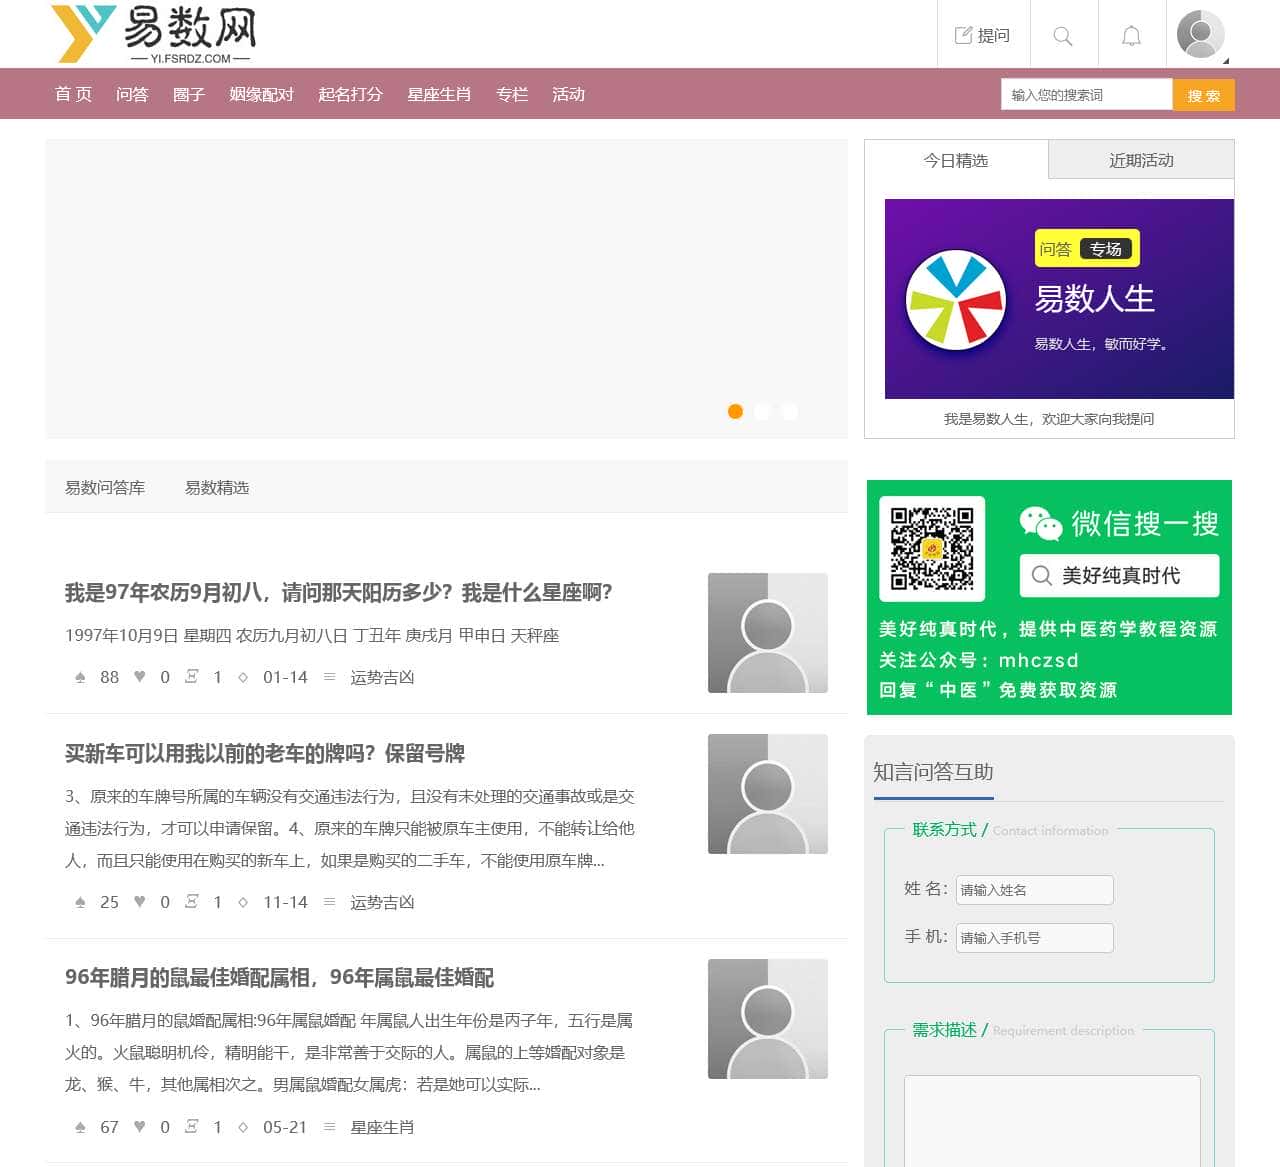The height and width of the screenshot is (1167, 1280).
Task: Select the third carousel indicator dot
Action: 789,411
